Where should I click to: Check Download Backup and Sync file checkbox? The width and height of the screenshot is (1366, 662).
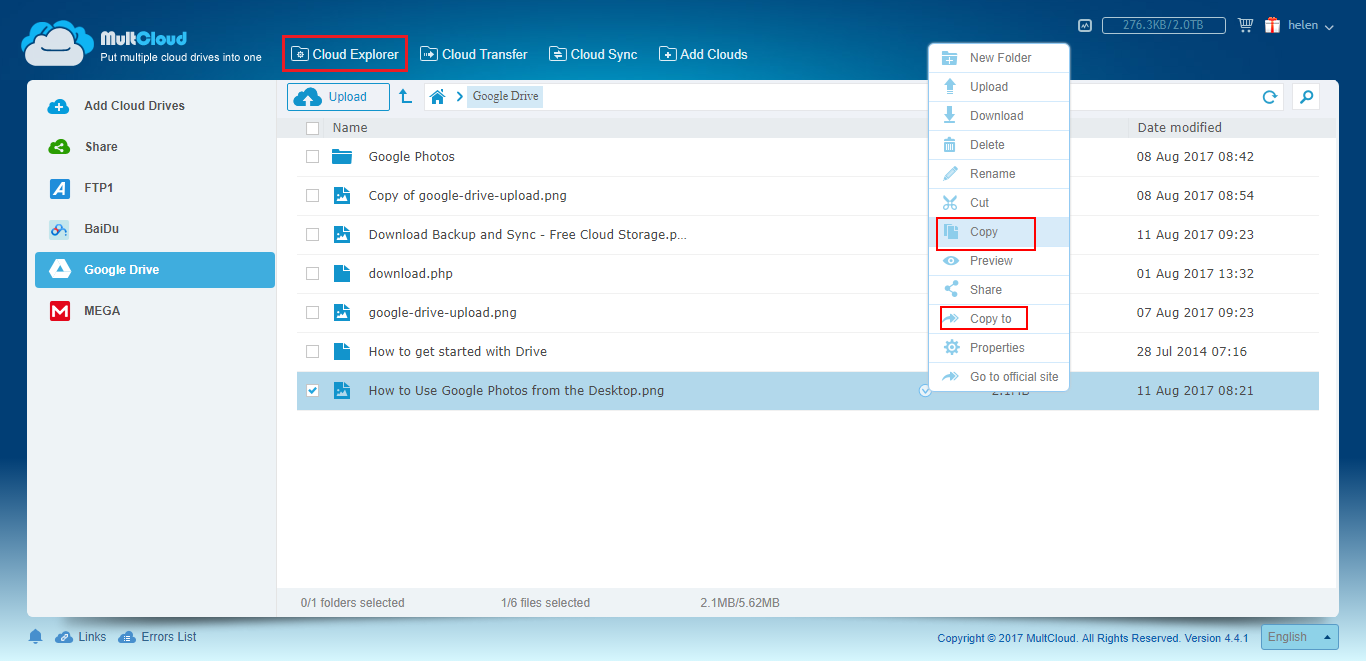coord(313,235)
